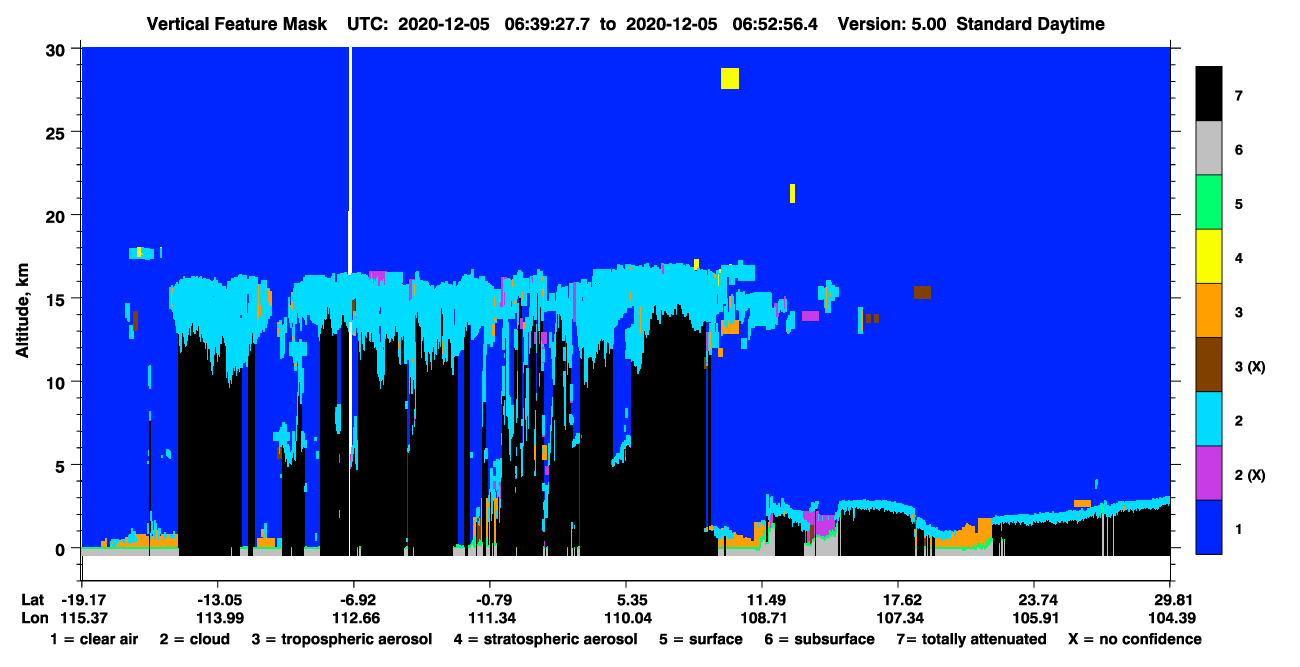Click the longitude value 115.37
Screen dimensions: 1300x667
[x=83, y=617]
